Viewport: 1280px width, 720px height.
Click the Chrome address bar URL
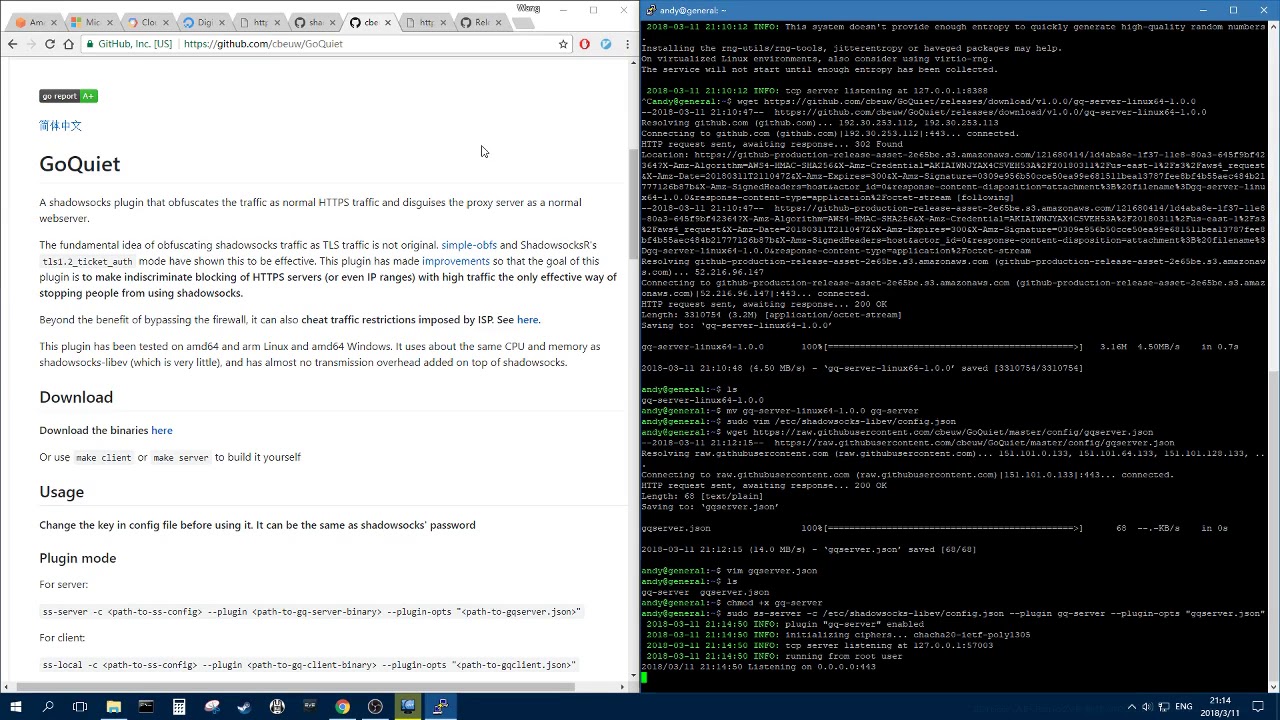(263, 44)
